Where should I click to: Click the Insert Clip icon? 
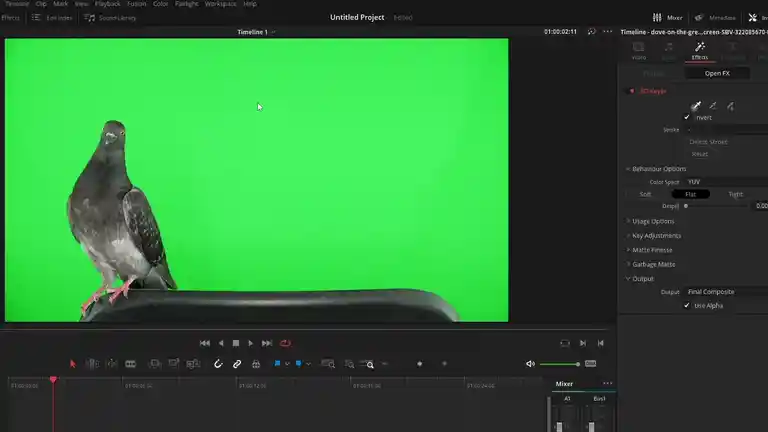155,364
